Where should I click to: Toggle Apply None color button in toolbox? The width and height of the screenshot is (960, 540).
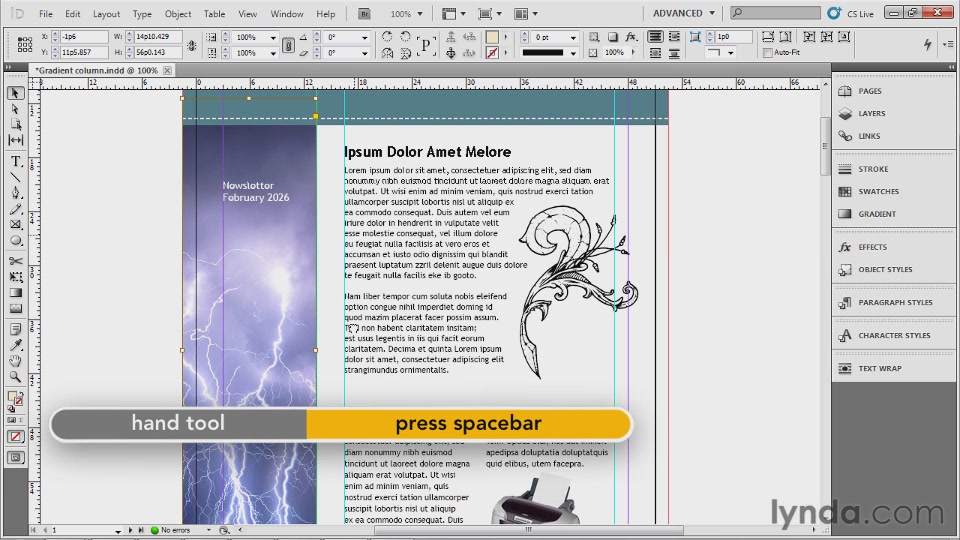tap(15, 437)
